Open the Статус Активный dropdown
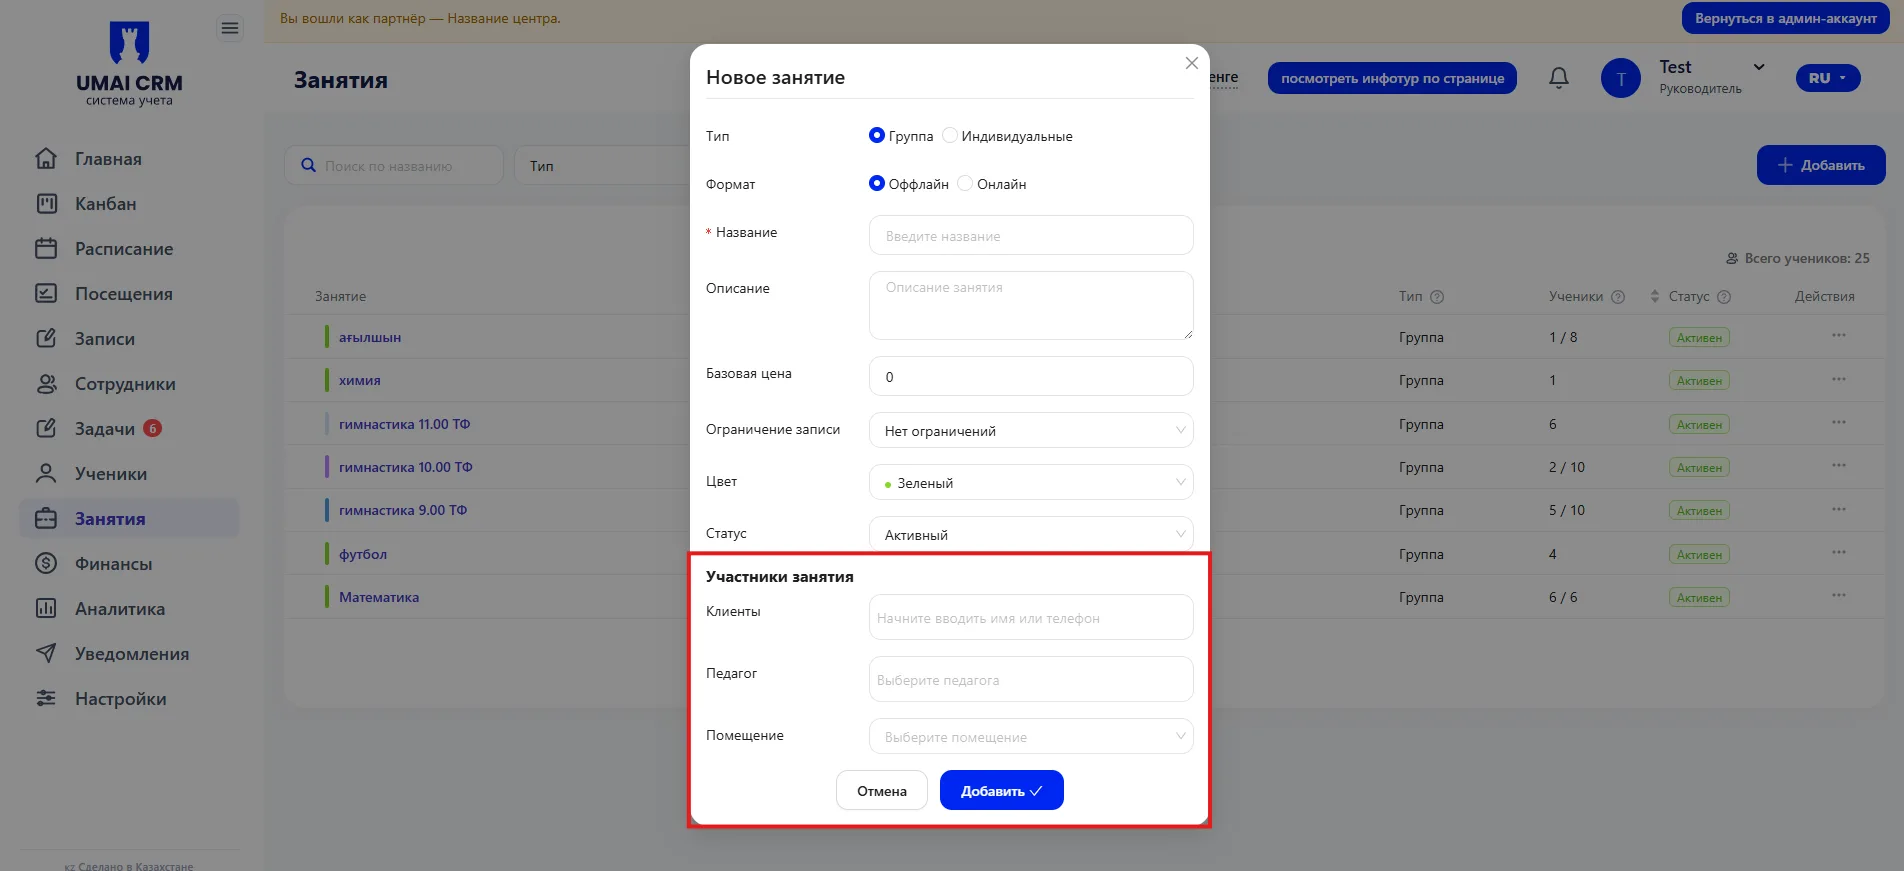The width and height of the screenshot is (1904, 871). (x=1031, y=534)
